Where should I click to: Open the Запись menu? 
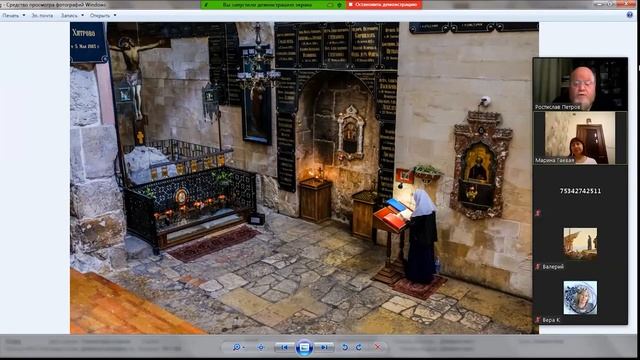click(x=72, y=16)
